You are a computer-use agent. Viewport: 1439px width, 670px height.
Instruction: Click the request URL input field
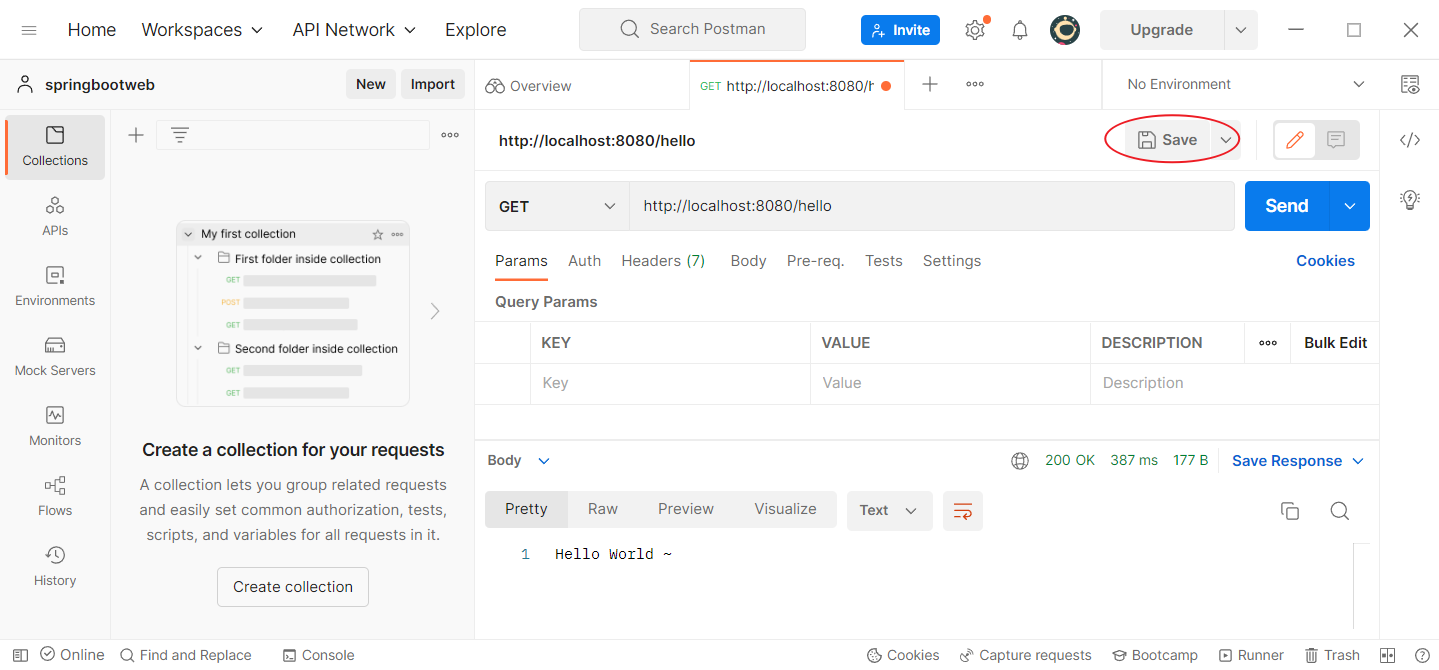click(930, 206)
